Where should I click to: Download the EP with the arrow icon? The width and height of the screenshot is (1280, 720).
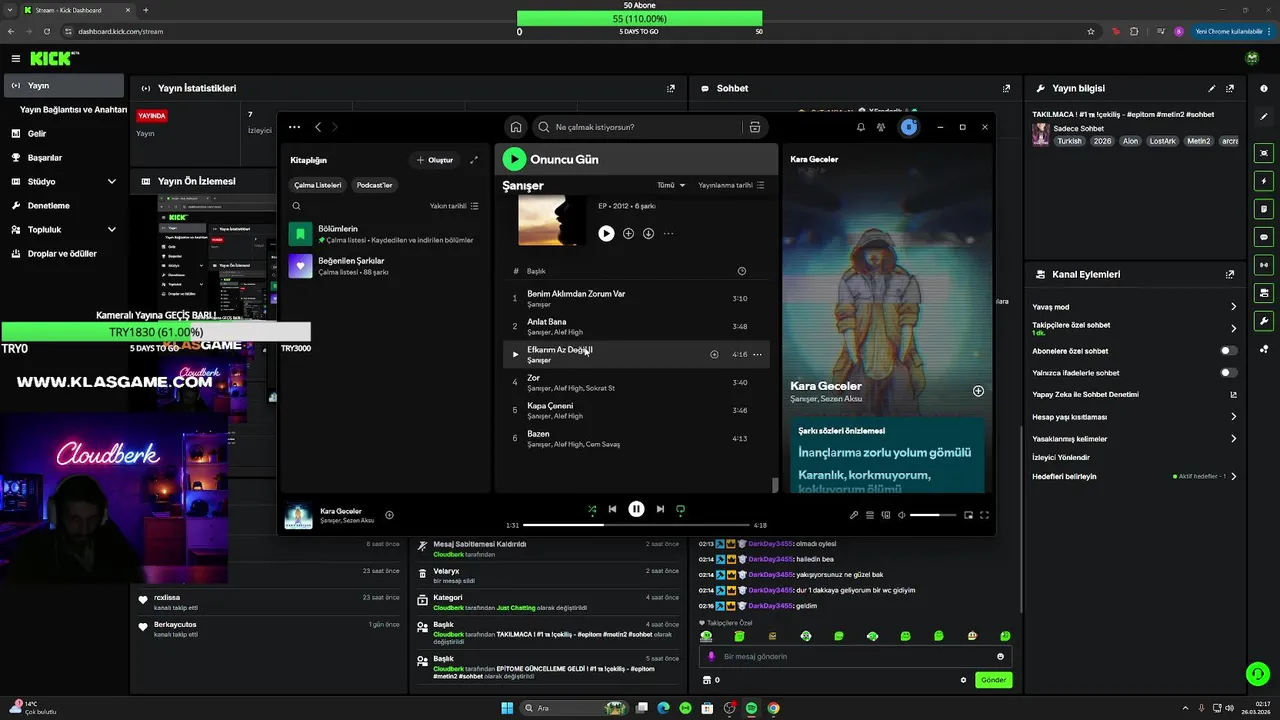[648, 233]
